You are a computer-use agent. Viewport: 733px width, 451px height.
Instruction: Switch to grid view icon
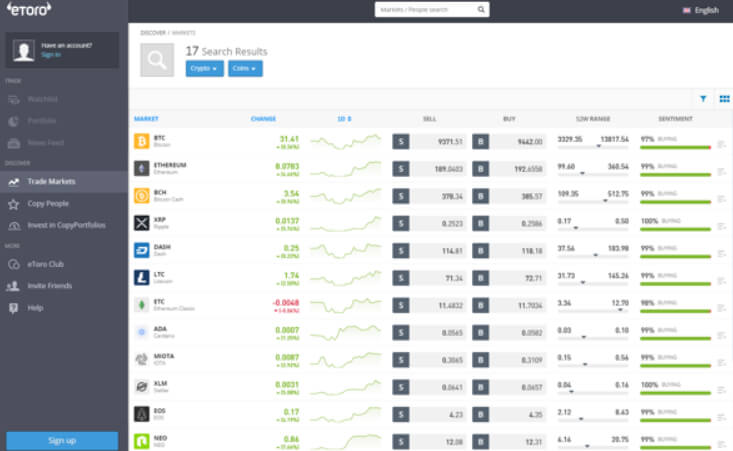point(724,99)
